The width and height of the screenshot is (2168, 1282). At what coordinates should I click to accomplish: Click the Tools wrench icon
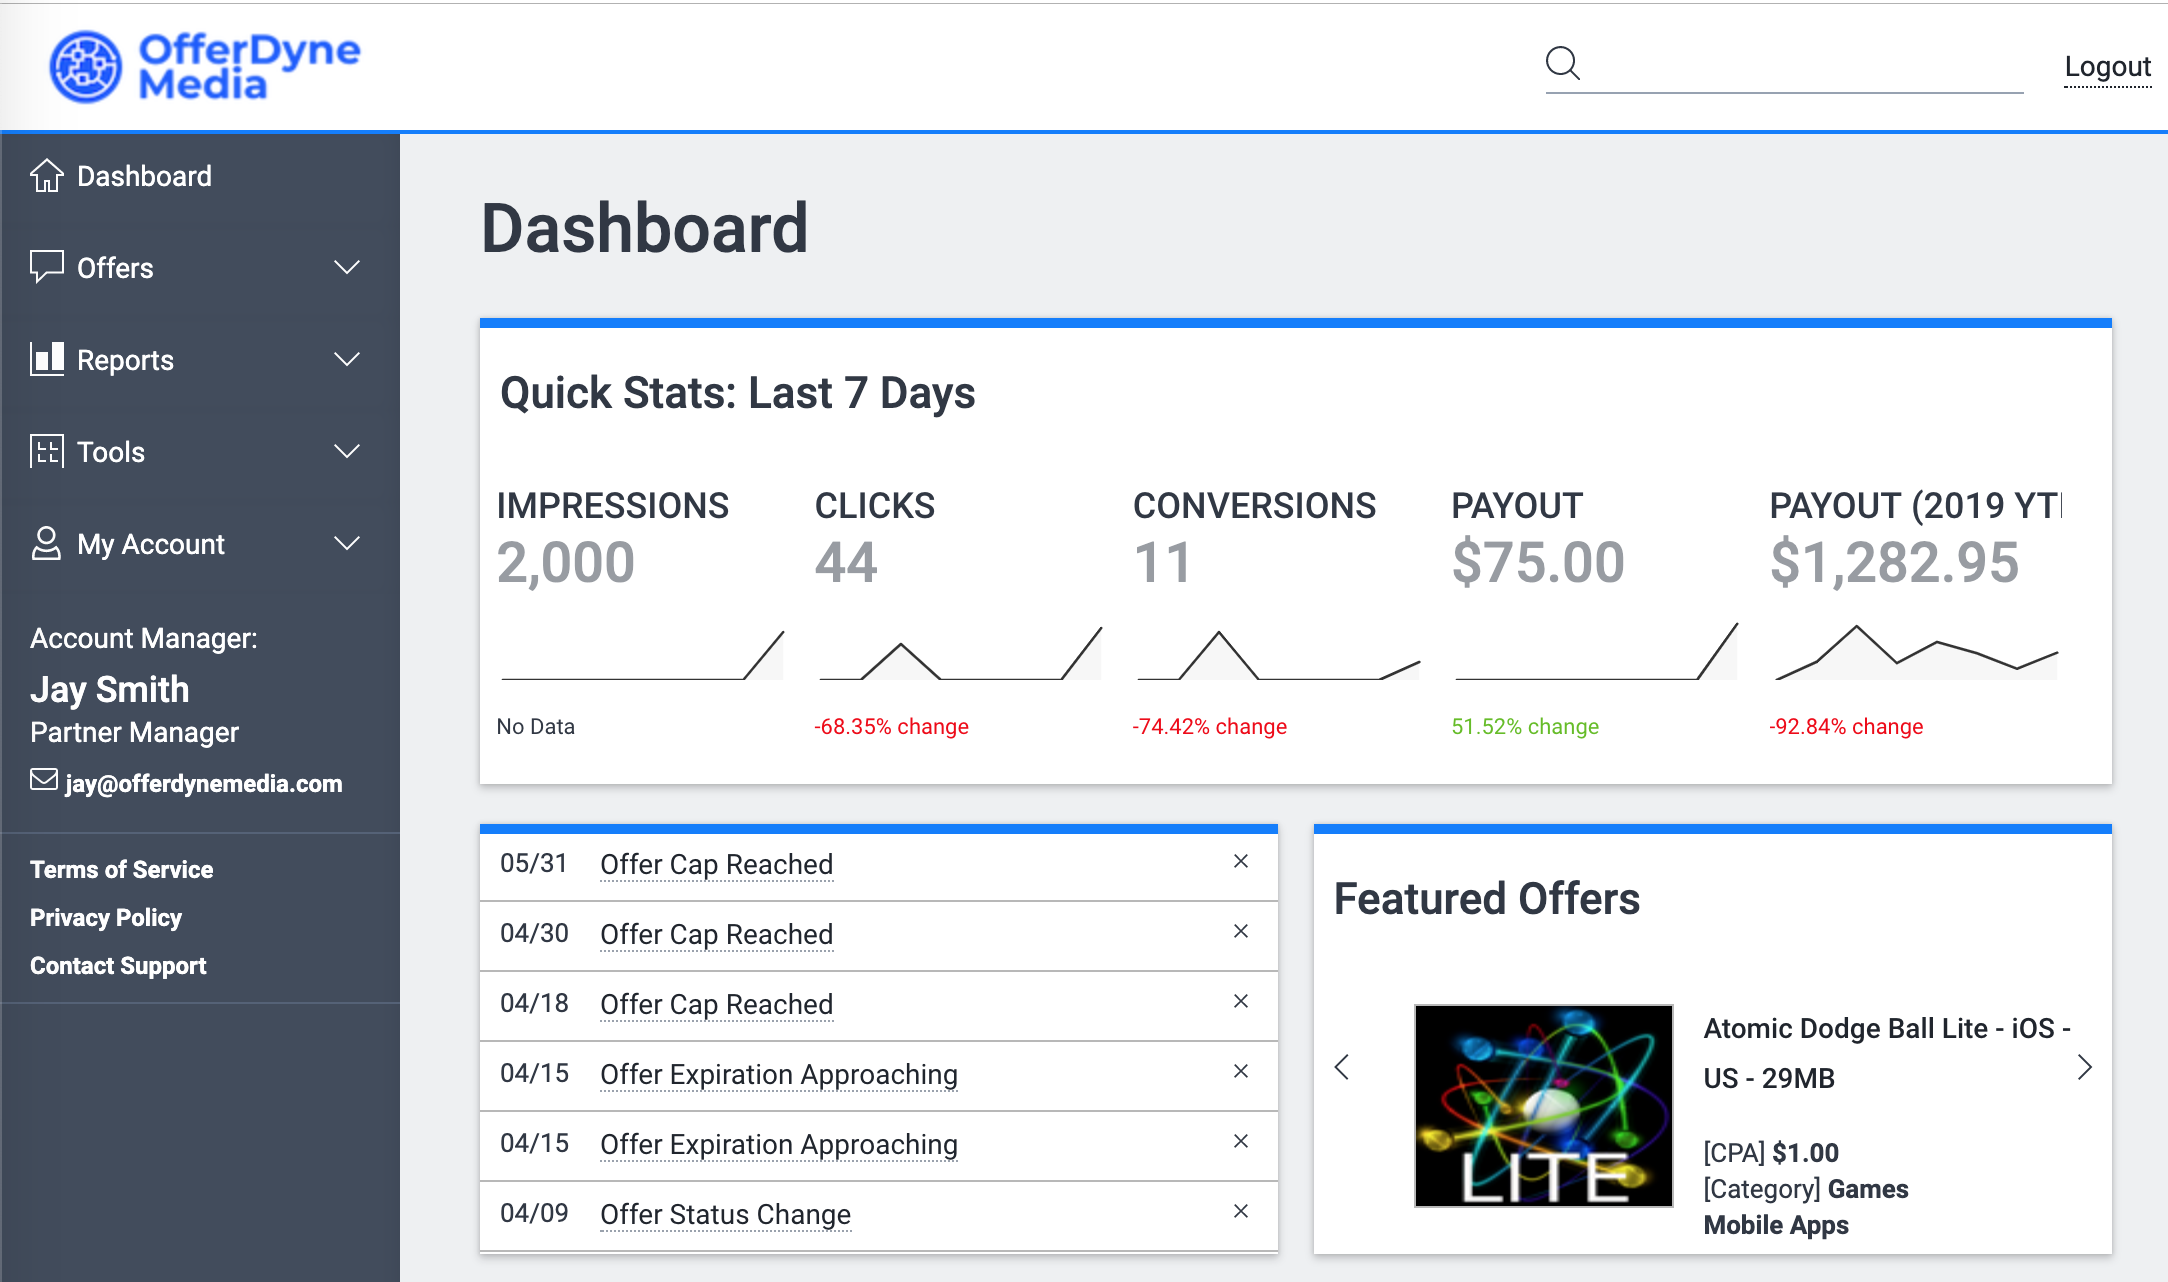[x=44, y=453]
